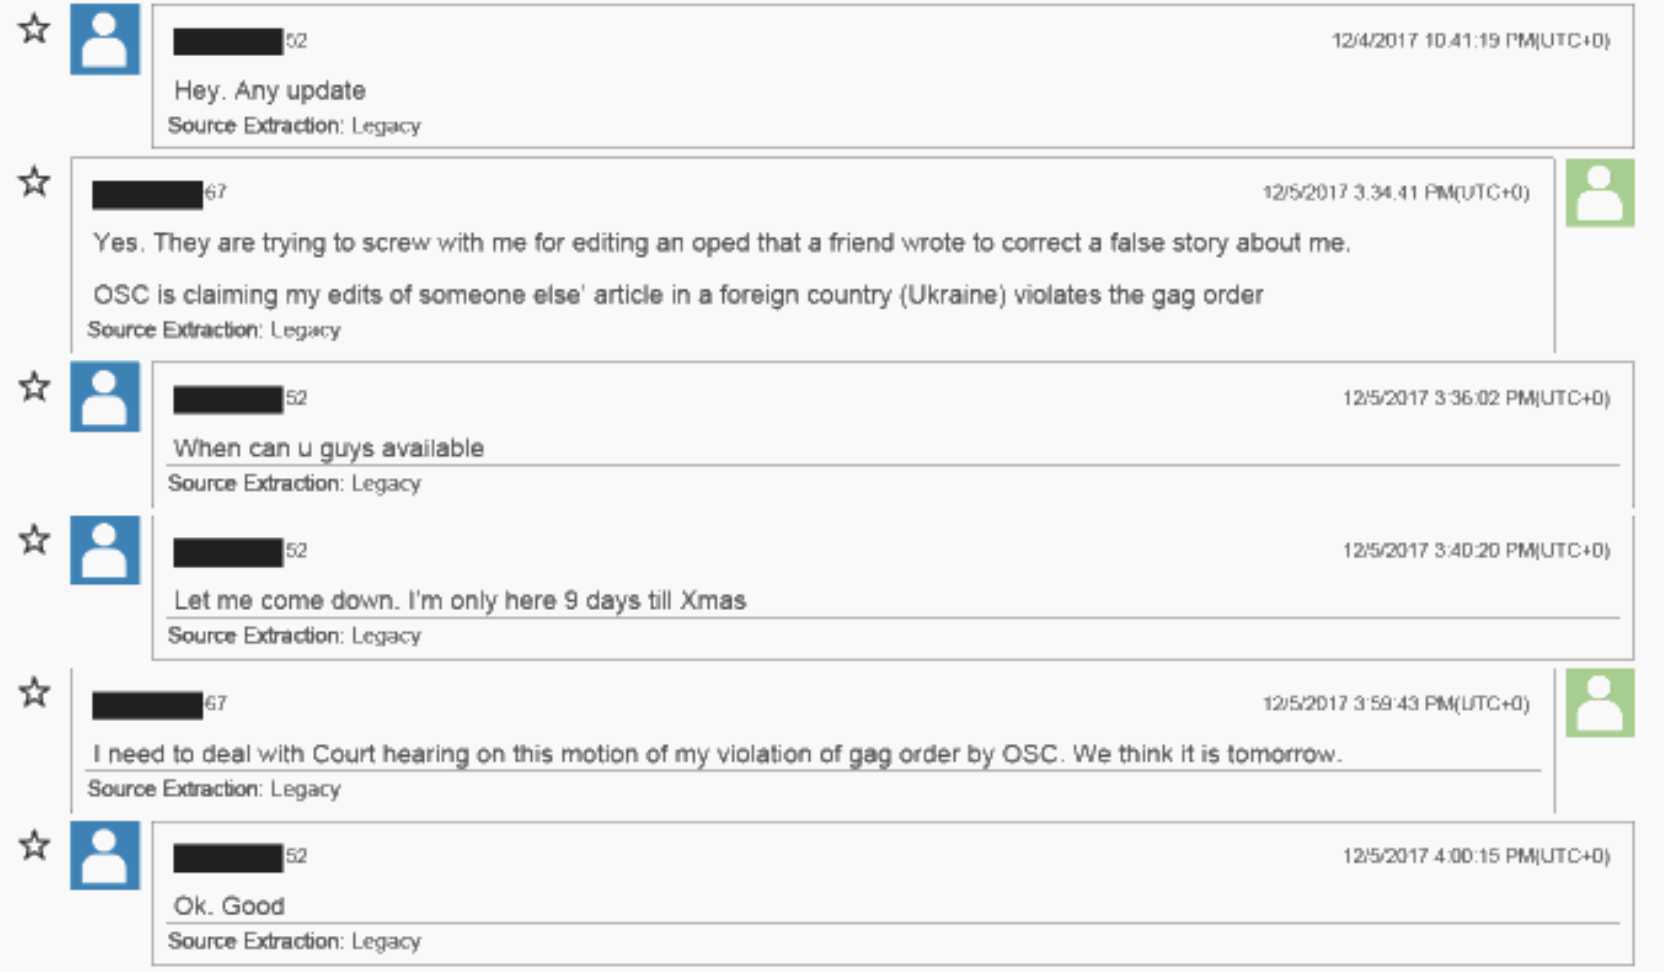Click green avatar next to oped message
The height and width of the screenshot is (972, 1664).
(1600, 193)
